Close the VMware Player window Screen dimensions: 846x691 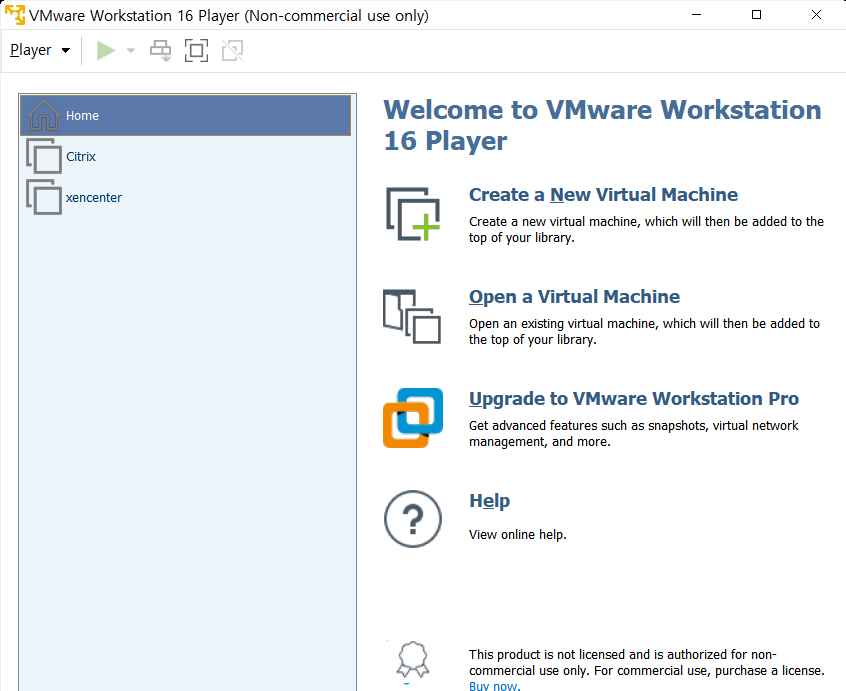[x=816, y=15]
